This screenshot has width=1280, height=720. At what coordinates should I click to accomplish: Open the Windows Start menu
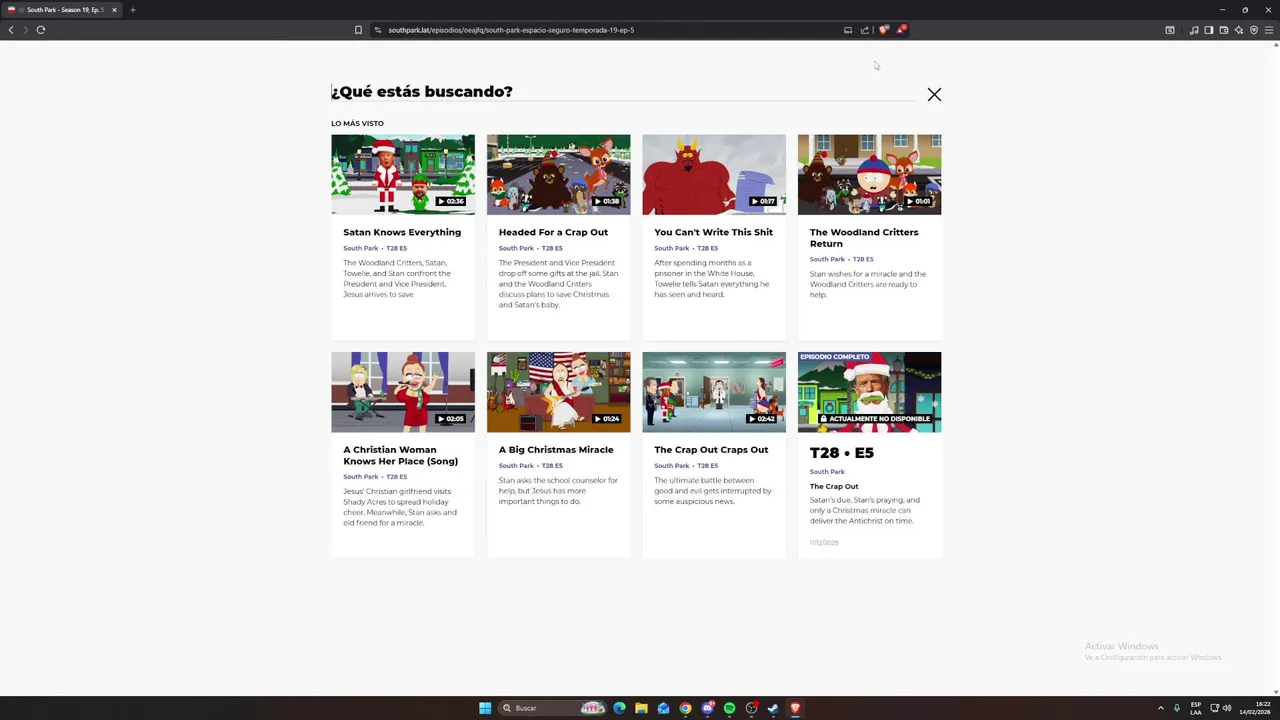click(x=485, y=708)
